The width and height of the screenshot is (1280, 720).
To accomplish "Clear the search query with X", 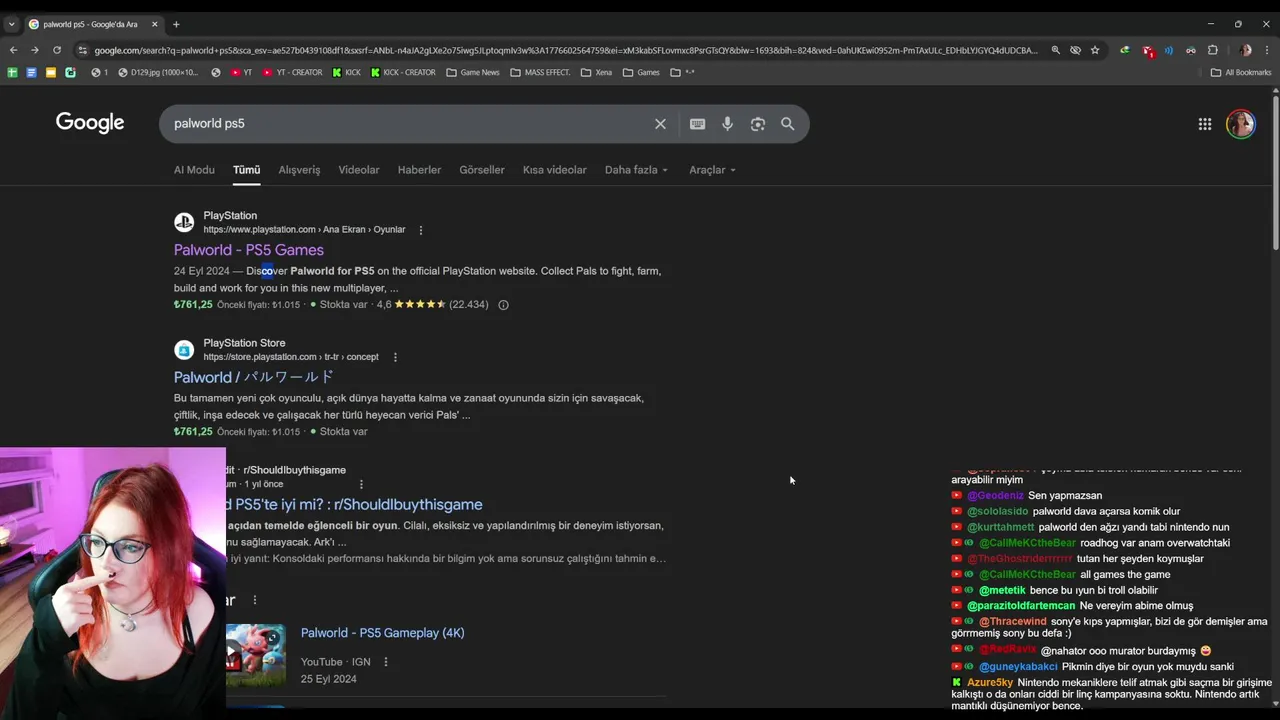I will tap(660, 124).
